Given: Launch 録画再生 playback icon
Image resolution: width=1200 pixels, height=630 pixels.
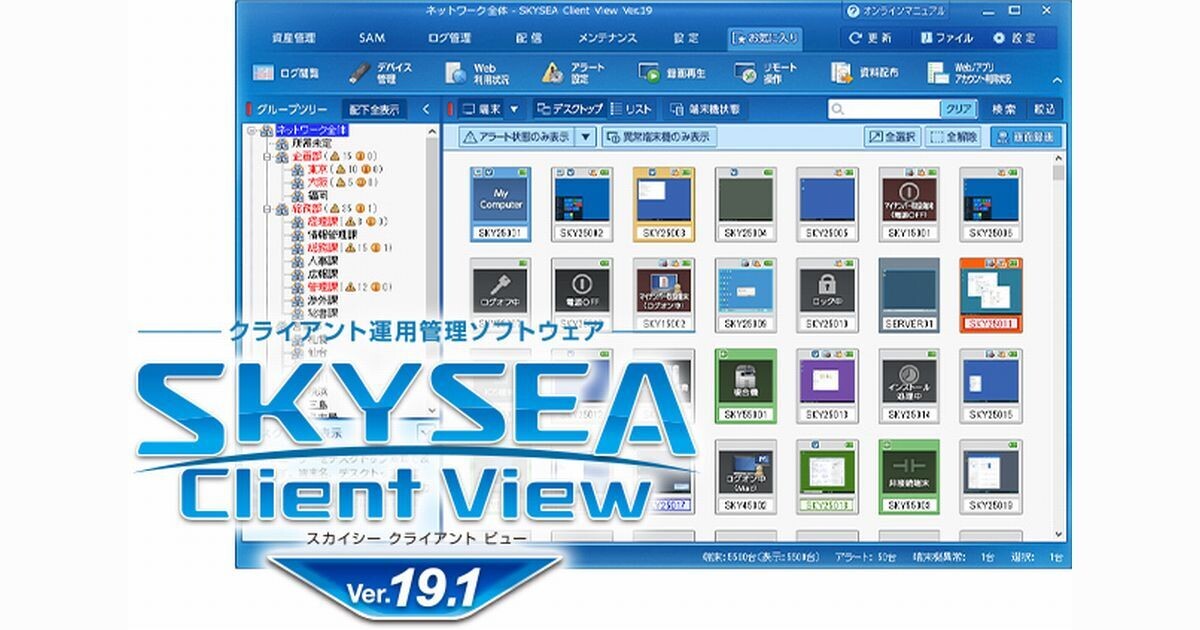Looking at the screenshot, I should coord(649,74).
